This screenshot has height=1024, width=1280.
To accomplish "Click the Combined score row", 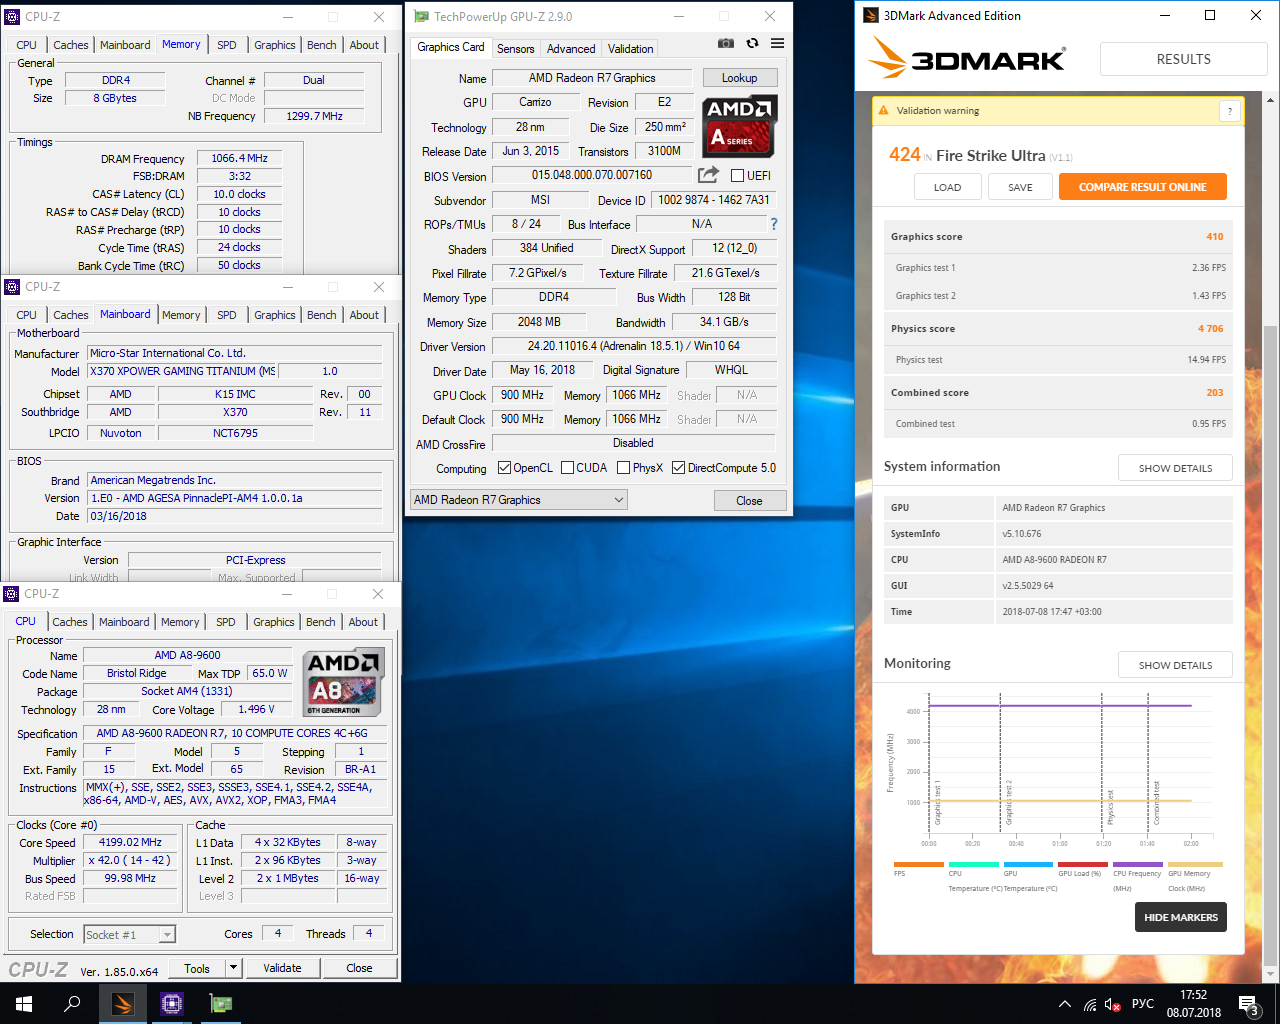I will pos(1058,392).
